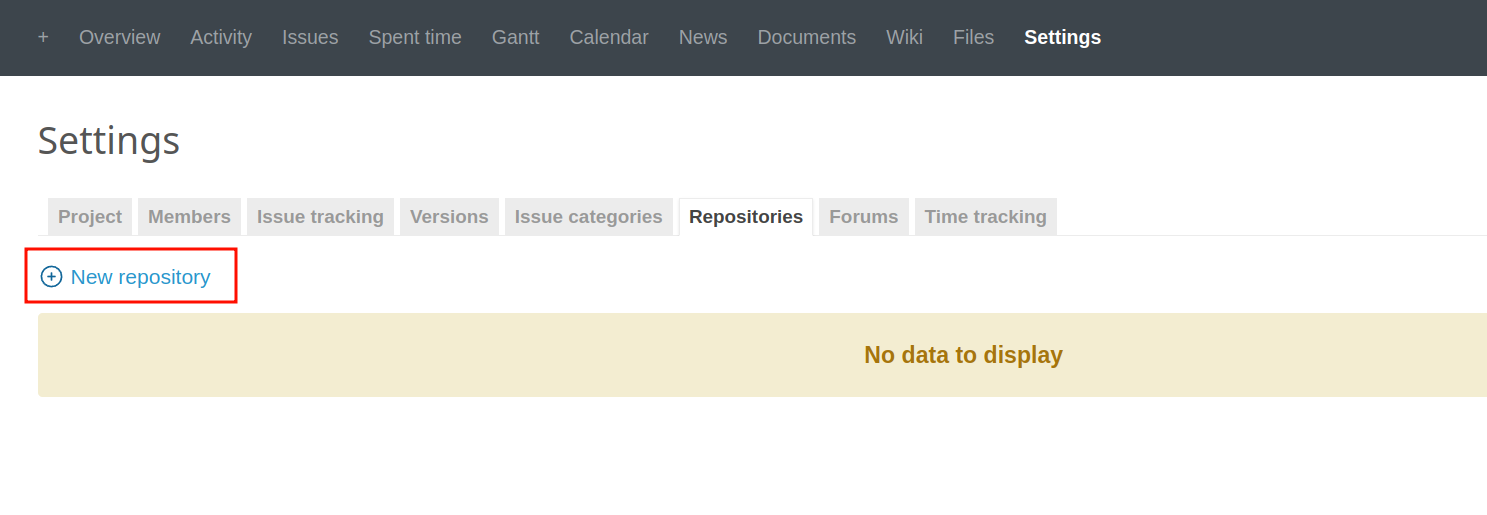The height and width of the screenshot is (515, 1487).
Task: Click the plus icon in the top navigation
Action: [43, 37]
